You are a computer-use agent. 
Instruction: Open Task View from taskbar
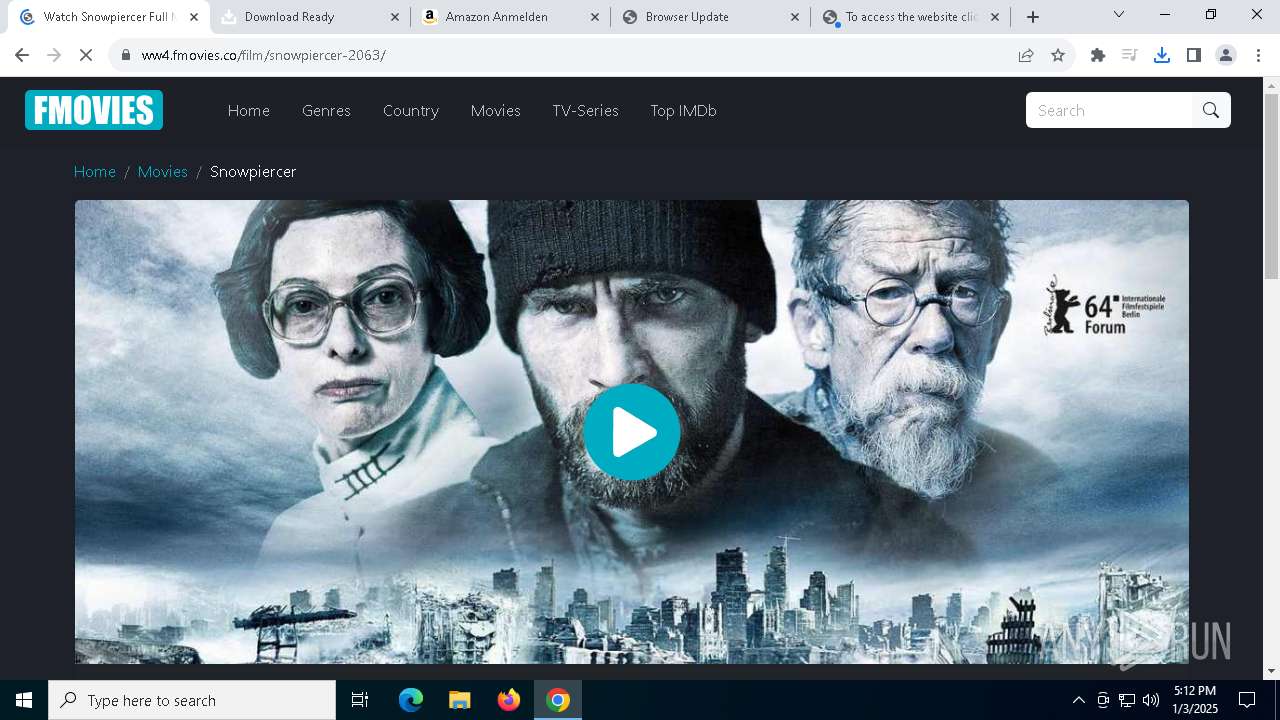[x=360, y=700]
